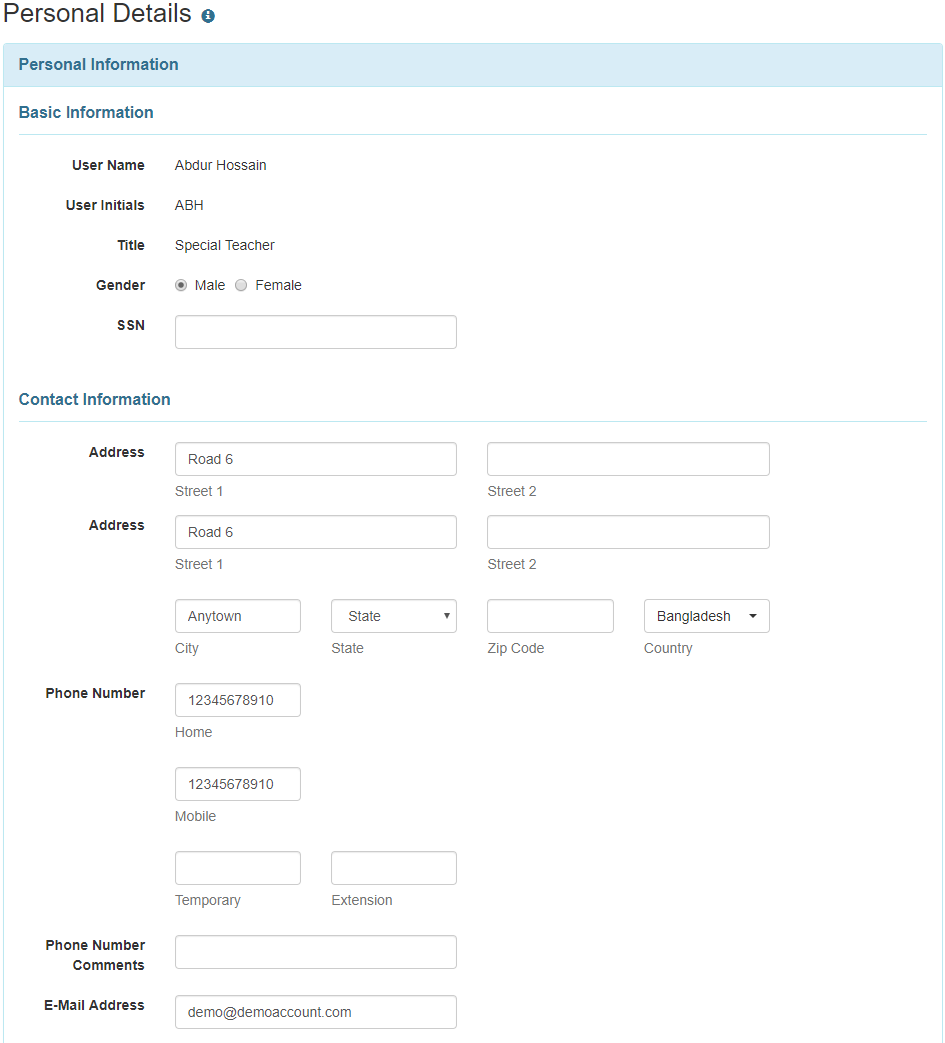Image resolution: width=945 pixels, height=1043 pixels.
Task: Click into the SSN input field
Action: (x=316, y=332)
